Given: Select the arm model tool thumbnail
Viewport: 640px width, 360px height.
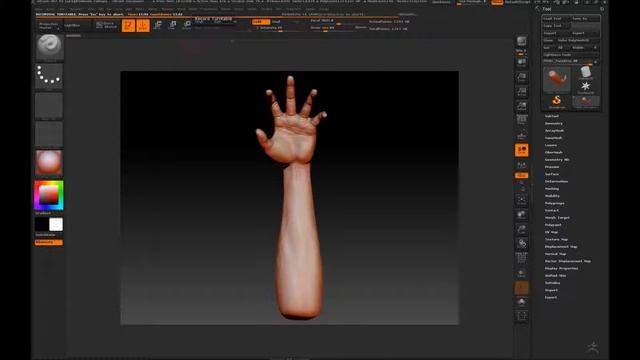Looking at the screenshot, I should click(x=557, y=79).
